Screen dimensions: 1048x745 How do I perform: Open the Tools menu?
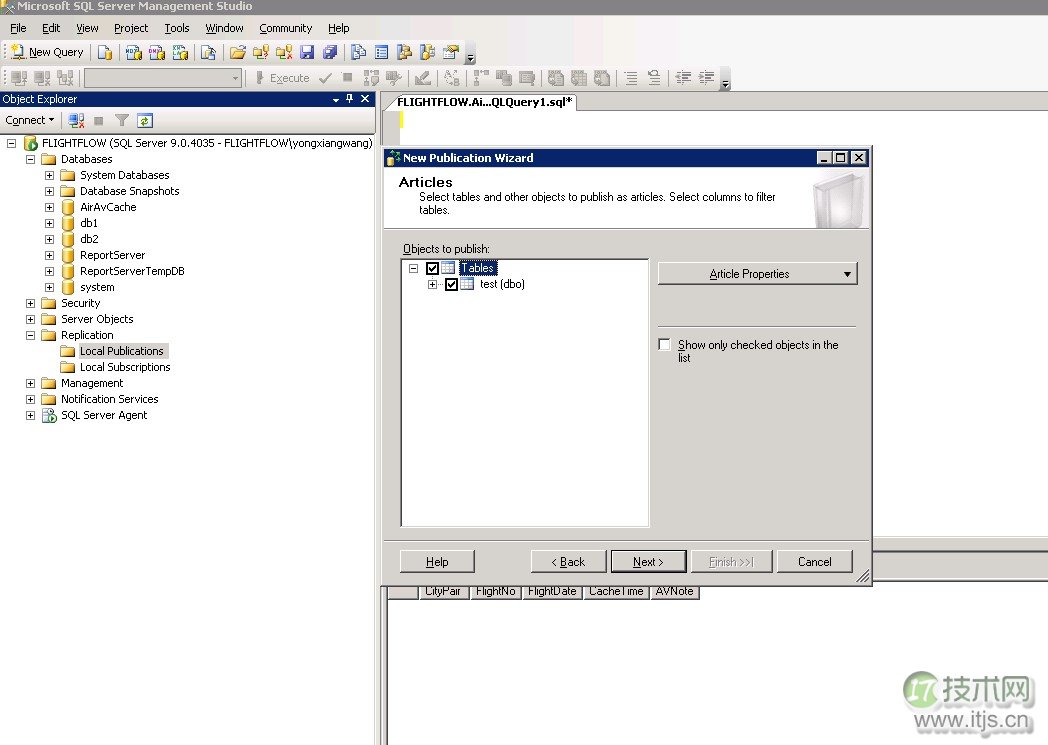176,28
